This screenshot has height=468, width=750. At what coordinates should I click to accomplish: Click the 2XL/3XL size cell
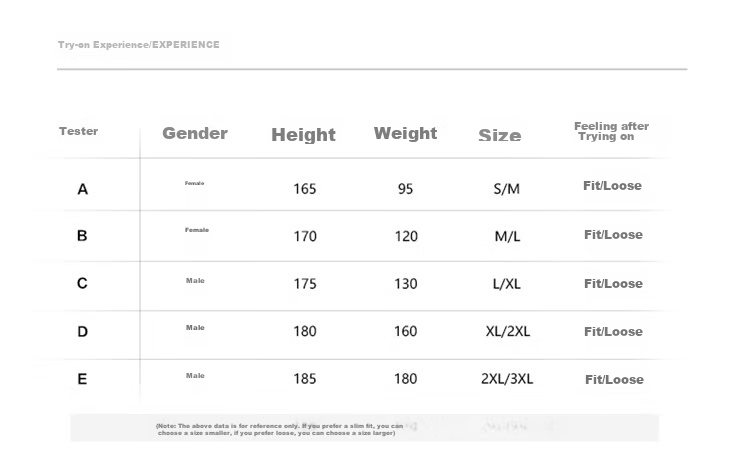[x=507, y=379]
